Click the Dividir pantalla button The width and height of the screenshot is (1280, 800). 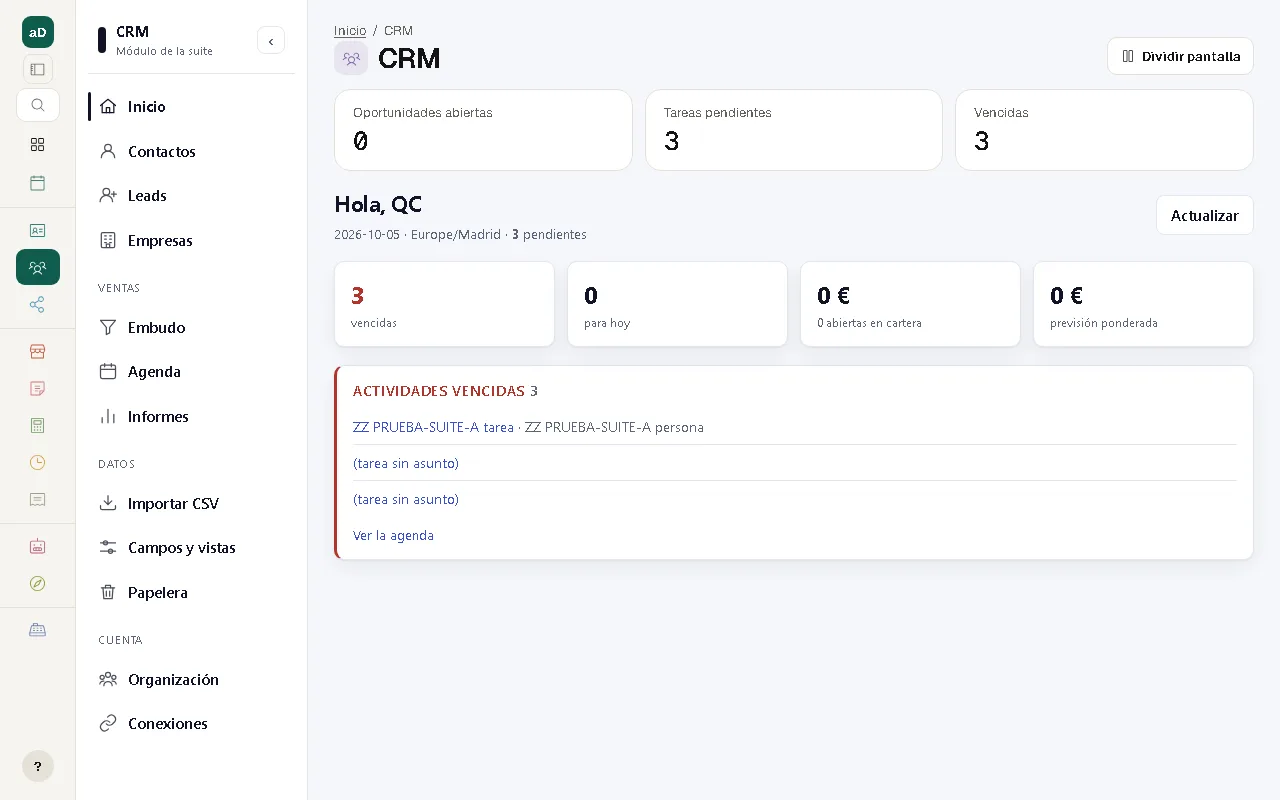click(1180, 56)
